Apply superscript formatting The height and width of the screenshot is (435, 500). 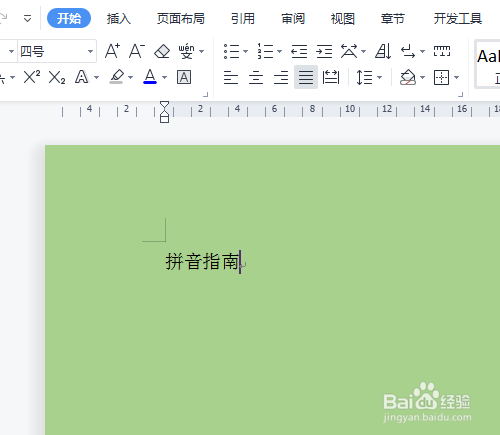tap(32, 77)
